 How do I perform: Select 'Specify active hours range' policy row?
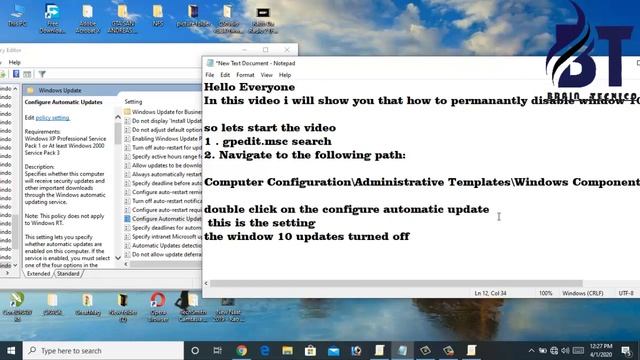point(163,156)
